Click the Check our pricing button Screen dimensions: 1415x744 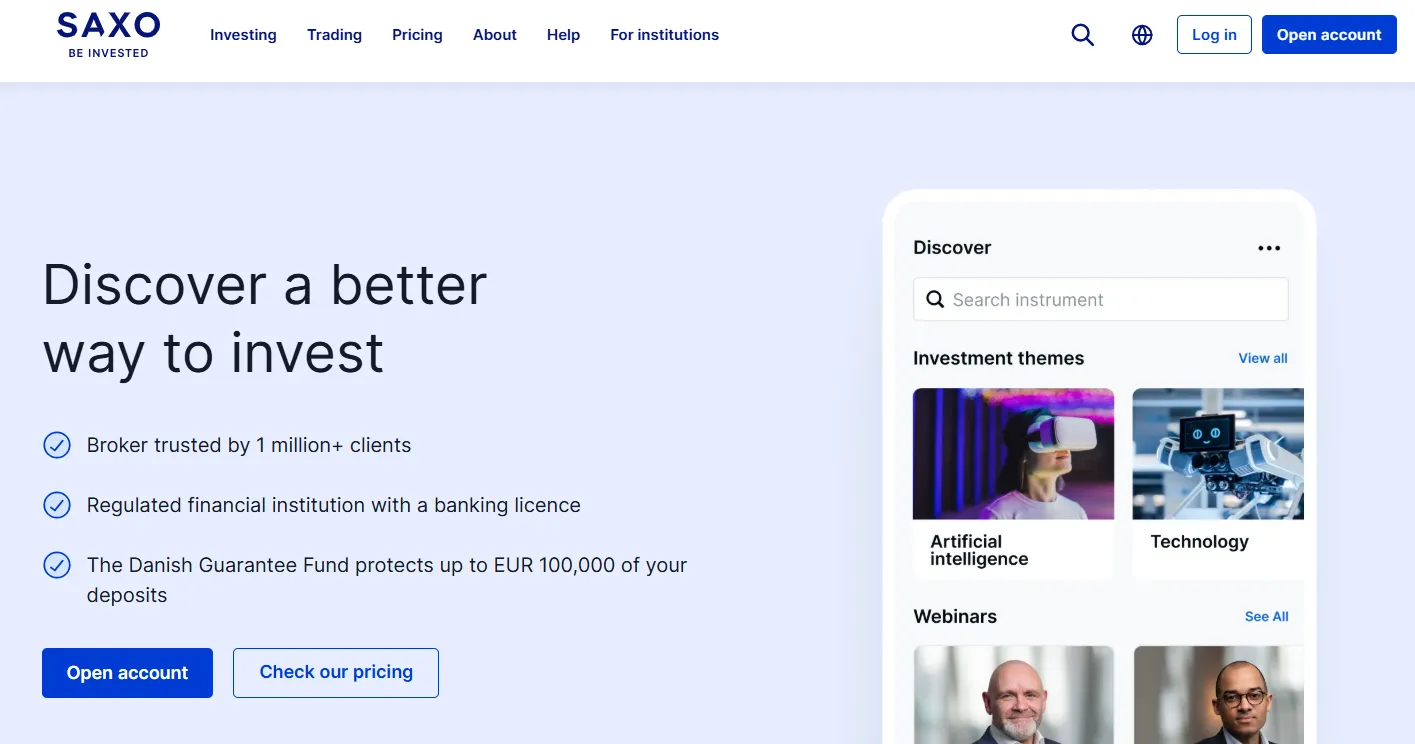pyautogui.click(x=336, y=673)
